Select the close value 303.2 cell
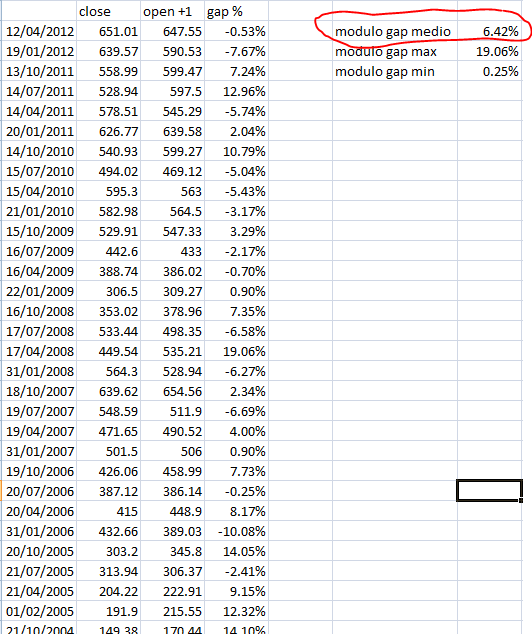Screen dimensions: 532x634 (108, 551)
